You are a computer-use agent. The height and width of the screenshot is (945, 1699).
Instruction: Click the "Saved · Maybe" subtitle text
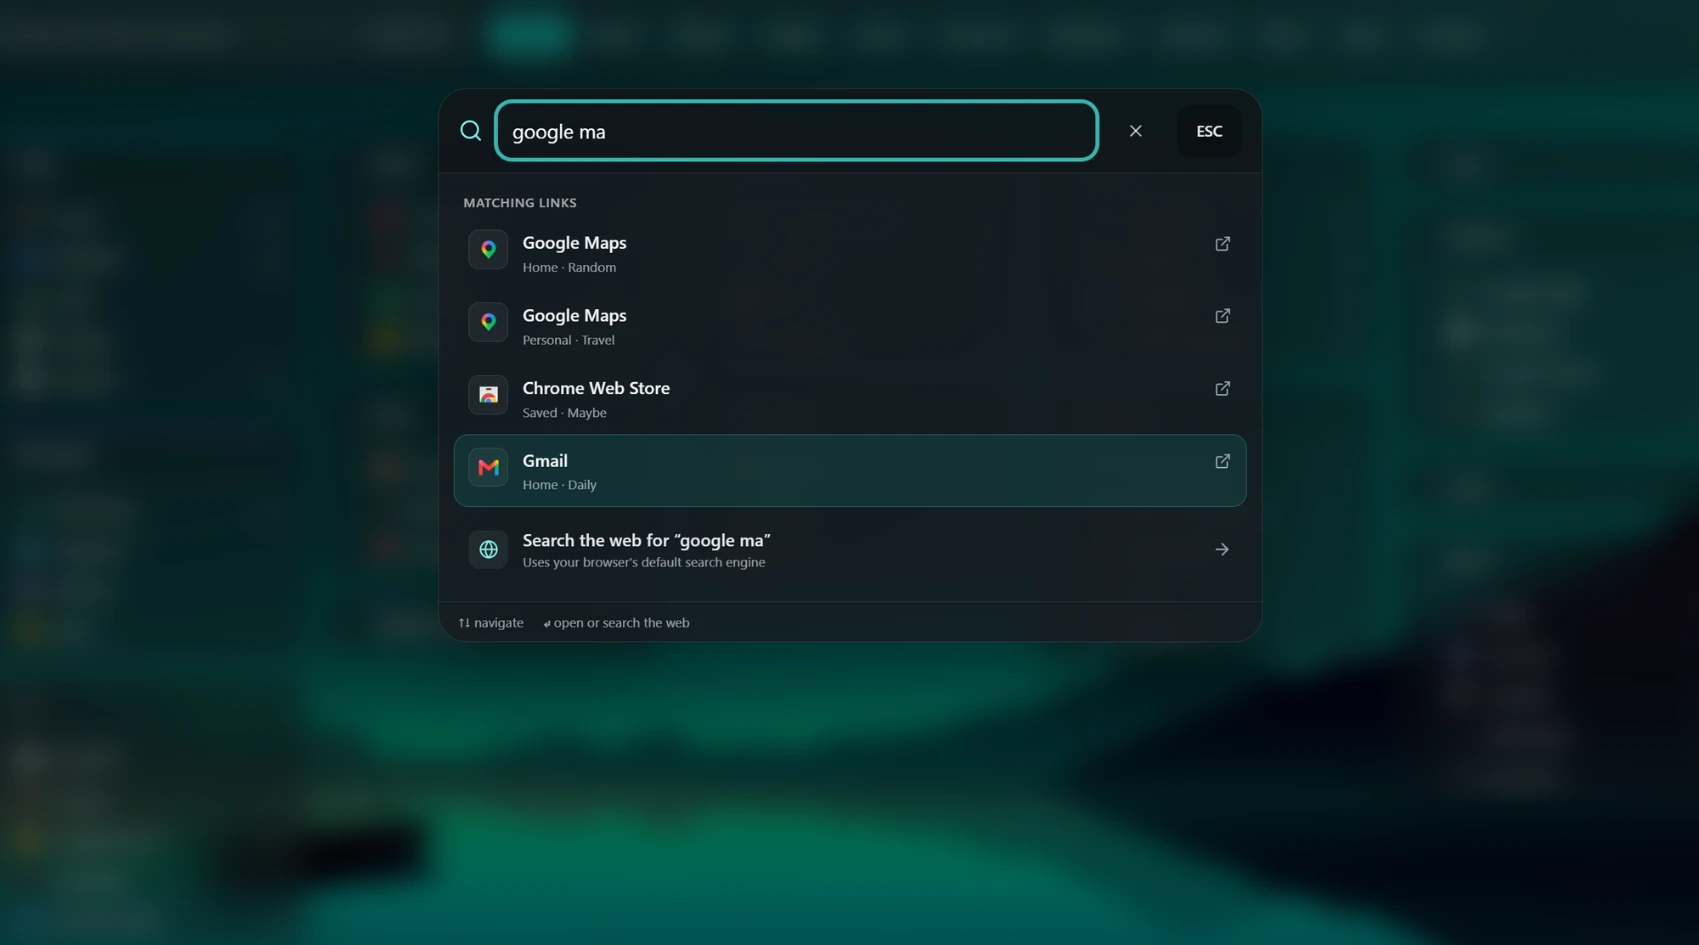pyautogui.click(x=564, y=413)
